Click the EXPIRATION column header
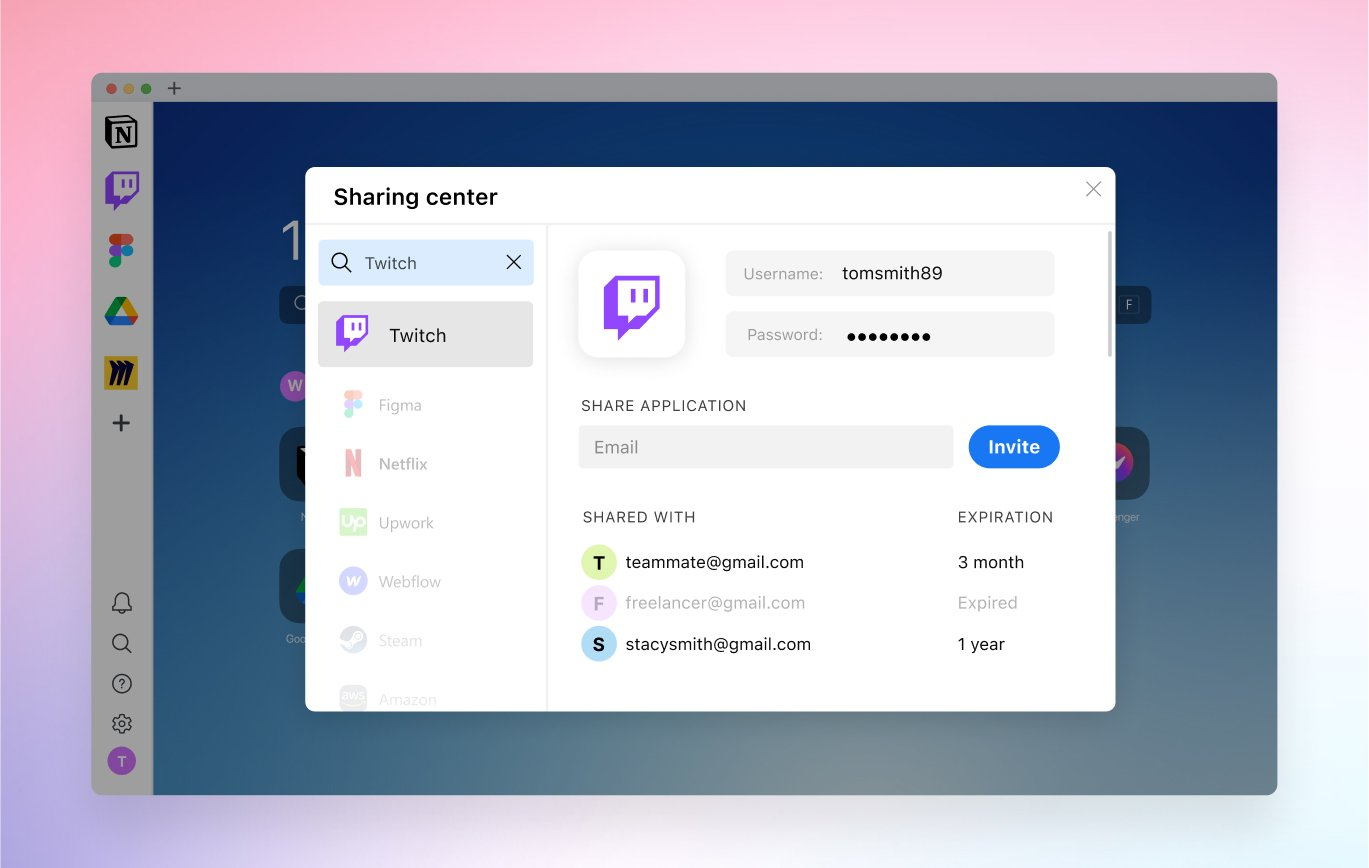 click(x=1005, y=517)
